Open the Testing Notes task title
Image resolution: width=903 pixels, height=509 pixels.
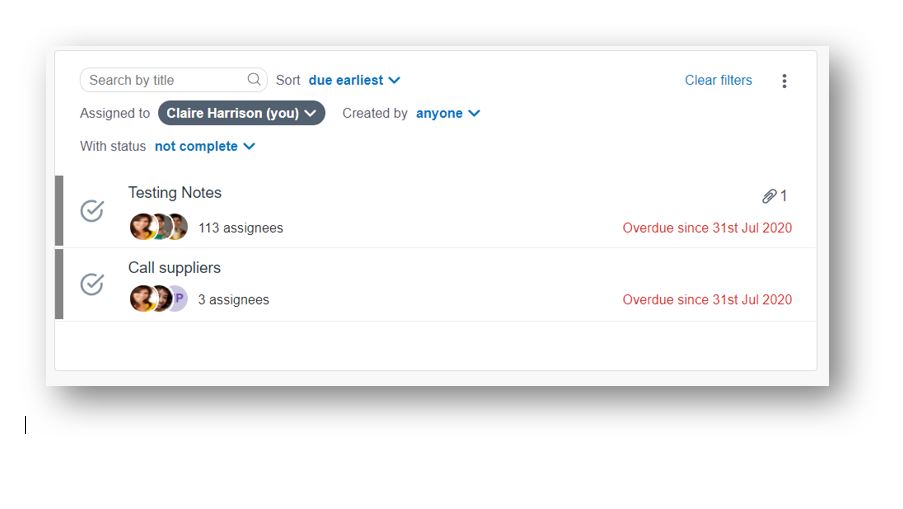(174, 192)
